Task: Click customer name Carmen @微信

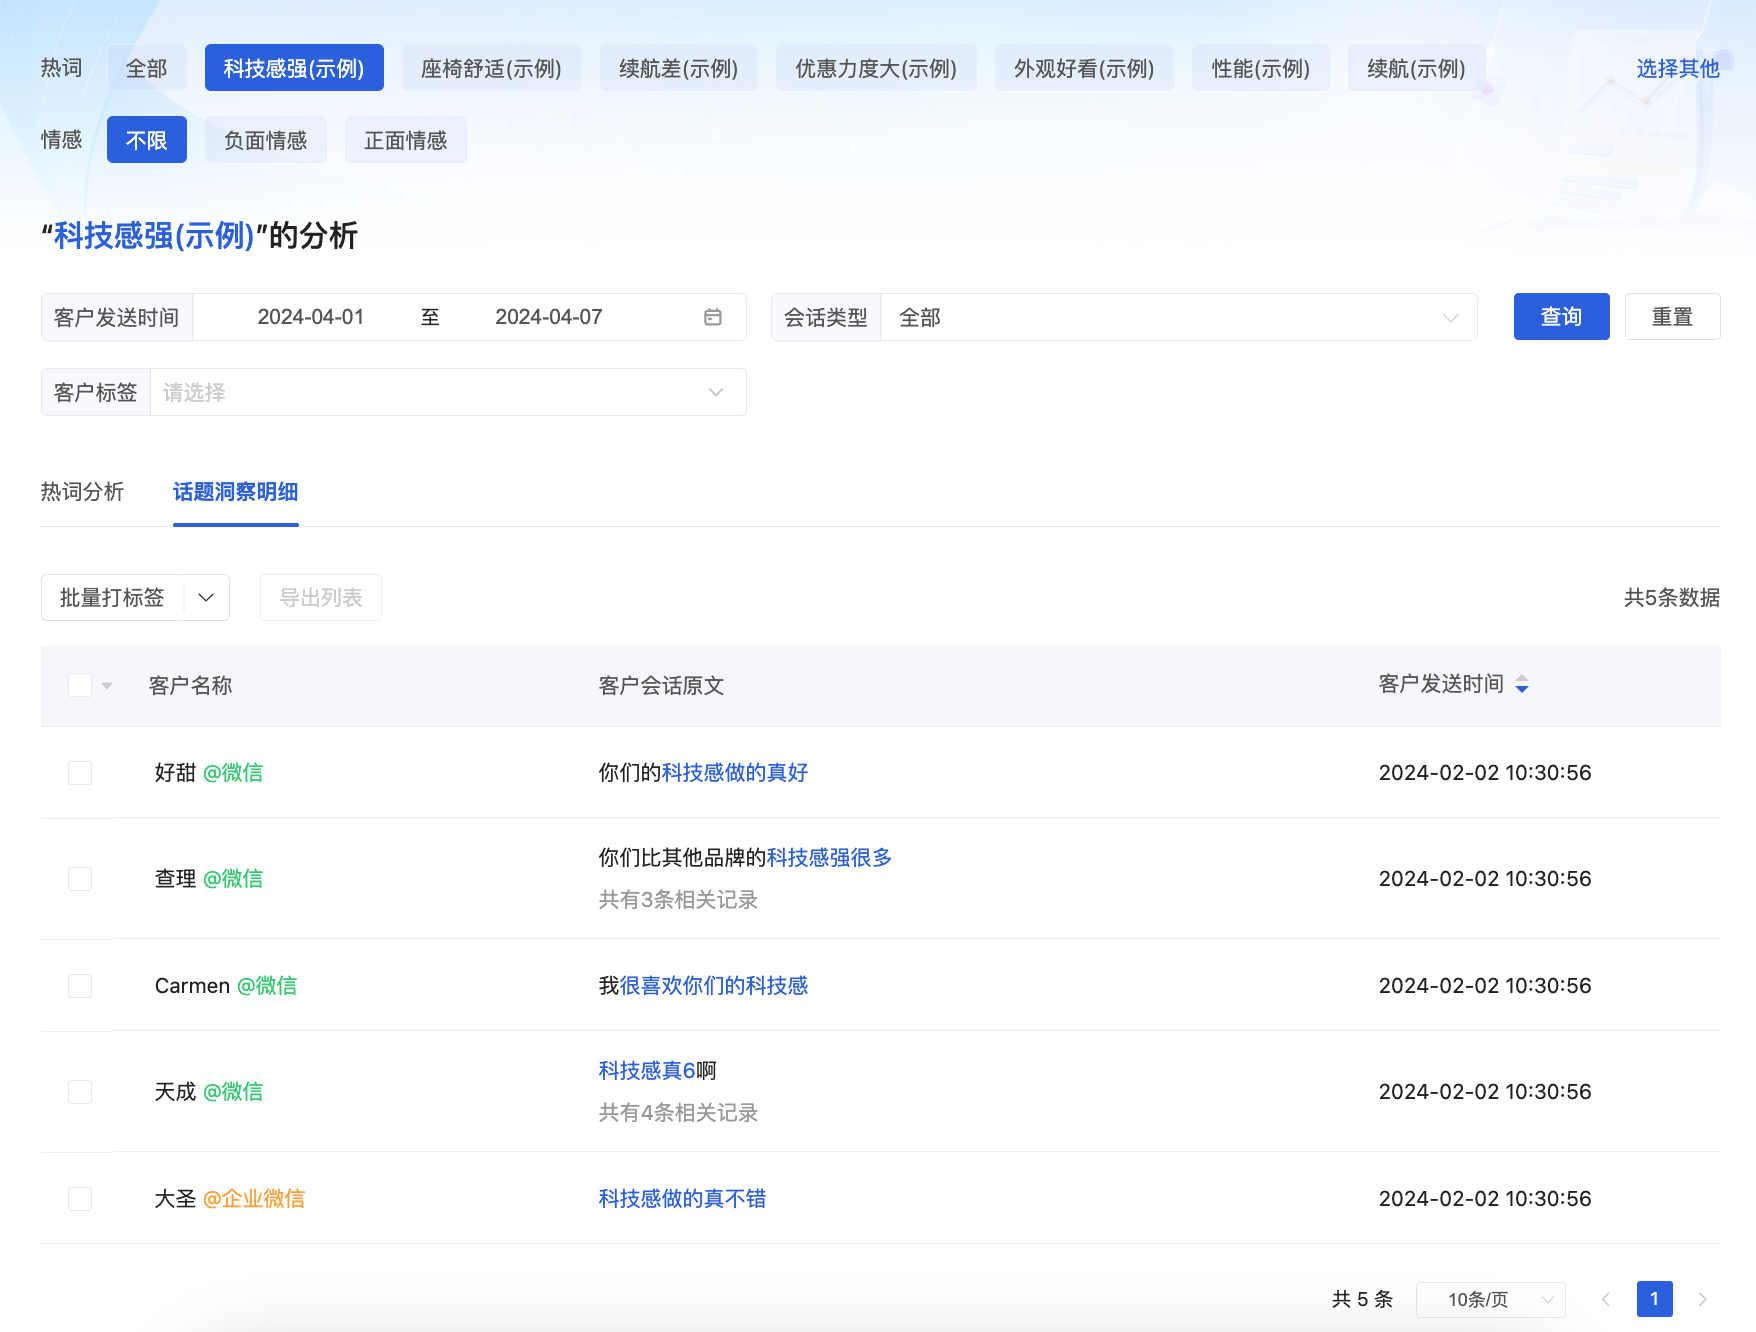Action: pyautogui.click(x=226, y=986)
